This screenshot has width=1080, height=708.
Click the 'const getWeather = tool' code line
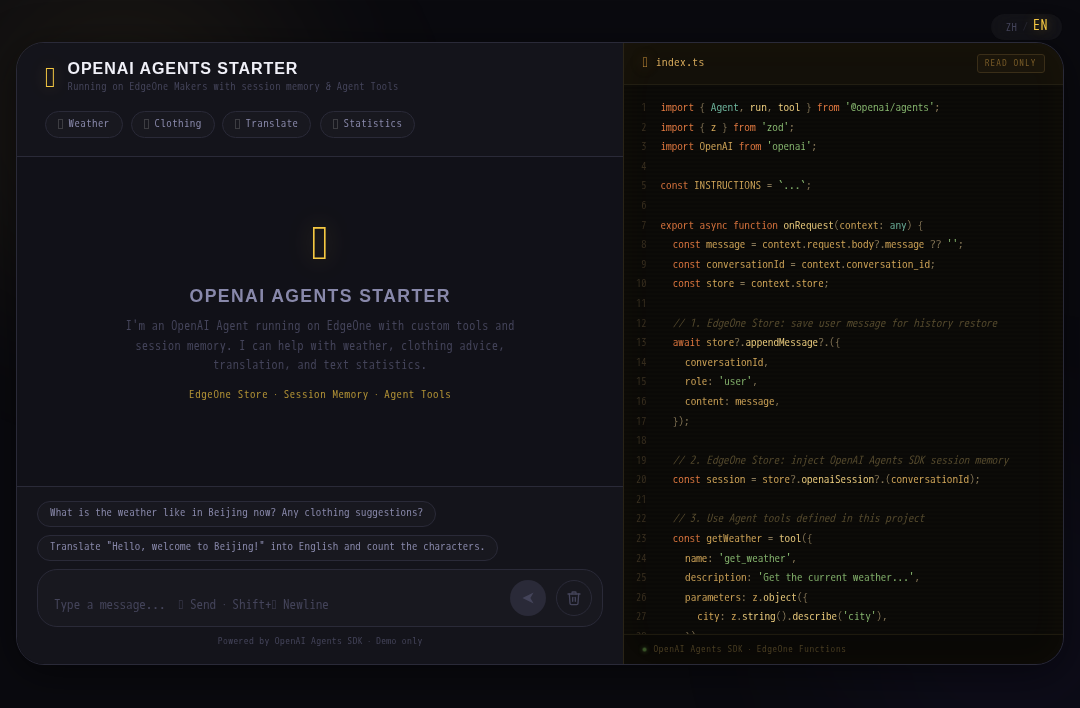click(x=742, y=539)
